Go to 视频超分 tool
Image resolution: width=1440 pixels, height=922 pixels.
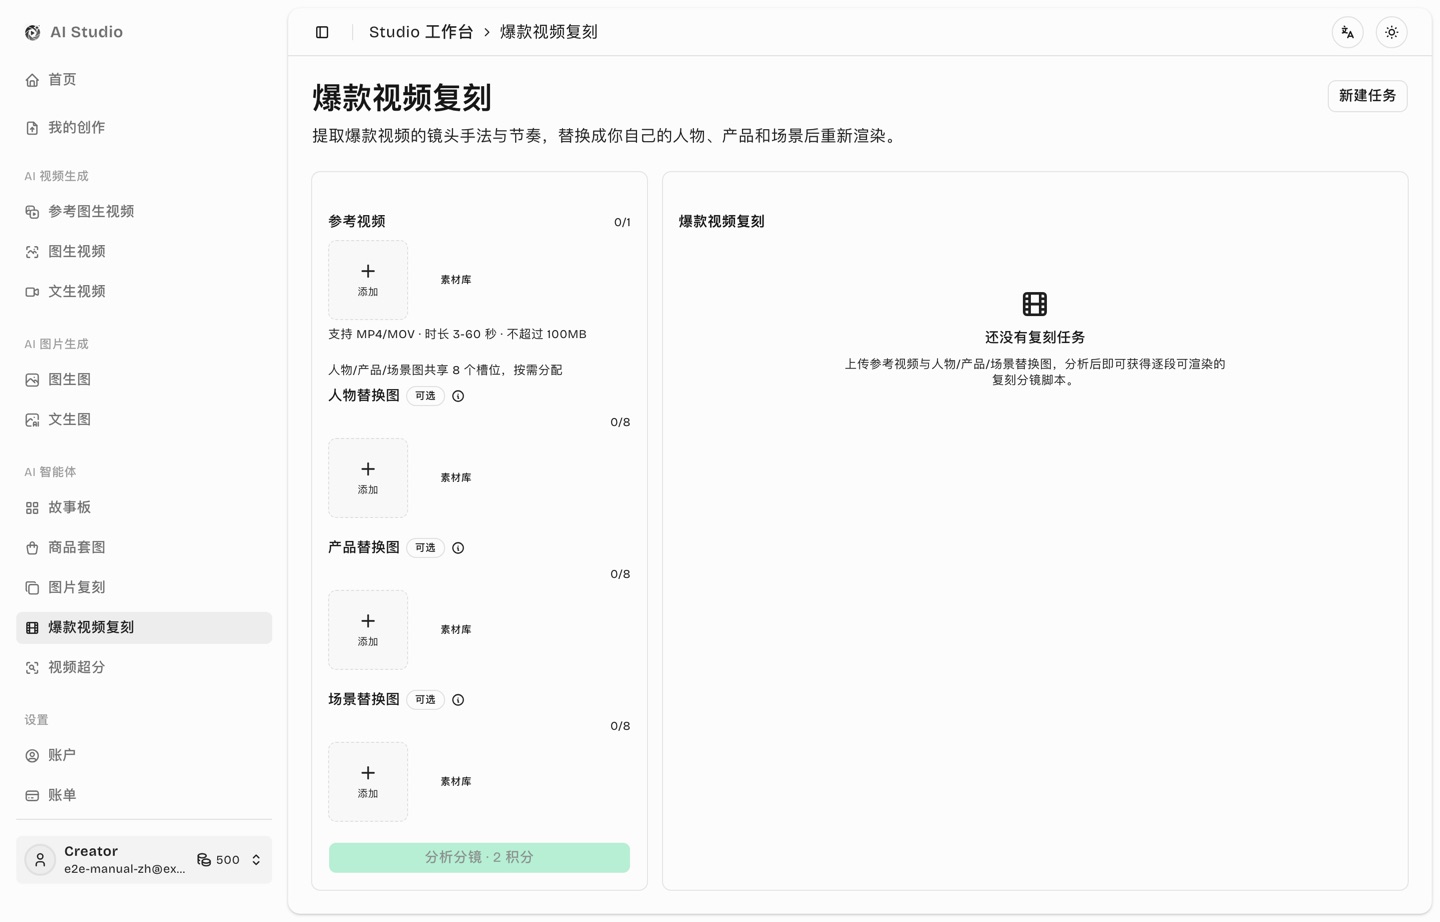[x=144, y=668]
